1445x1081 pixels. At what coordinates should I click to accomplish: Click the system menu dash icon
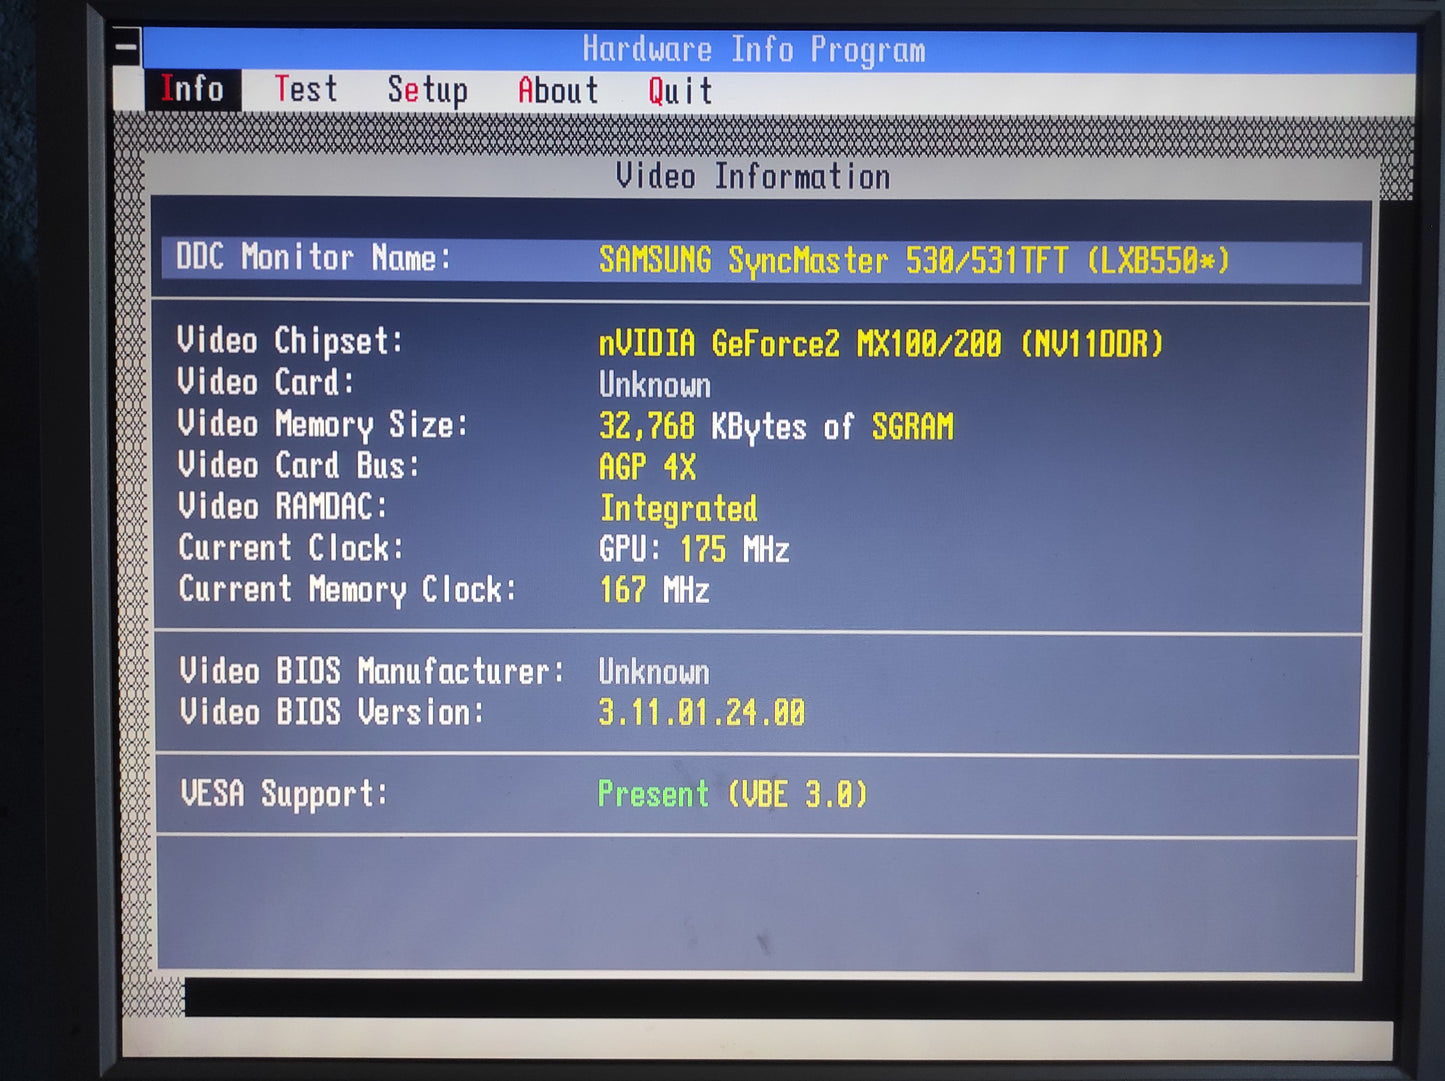coord(127,46)
